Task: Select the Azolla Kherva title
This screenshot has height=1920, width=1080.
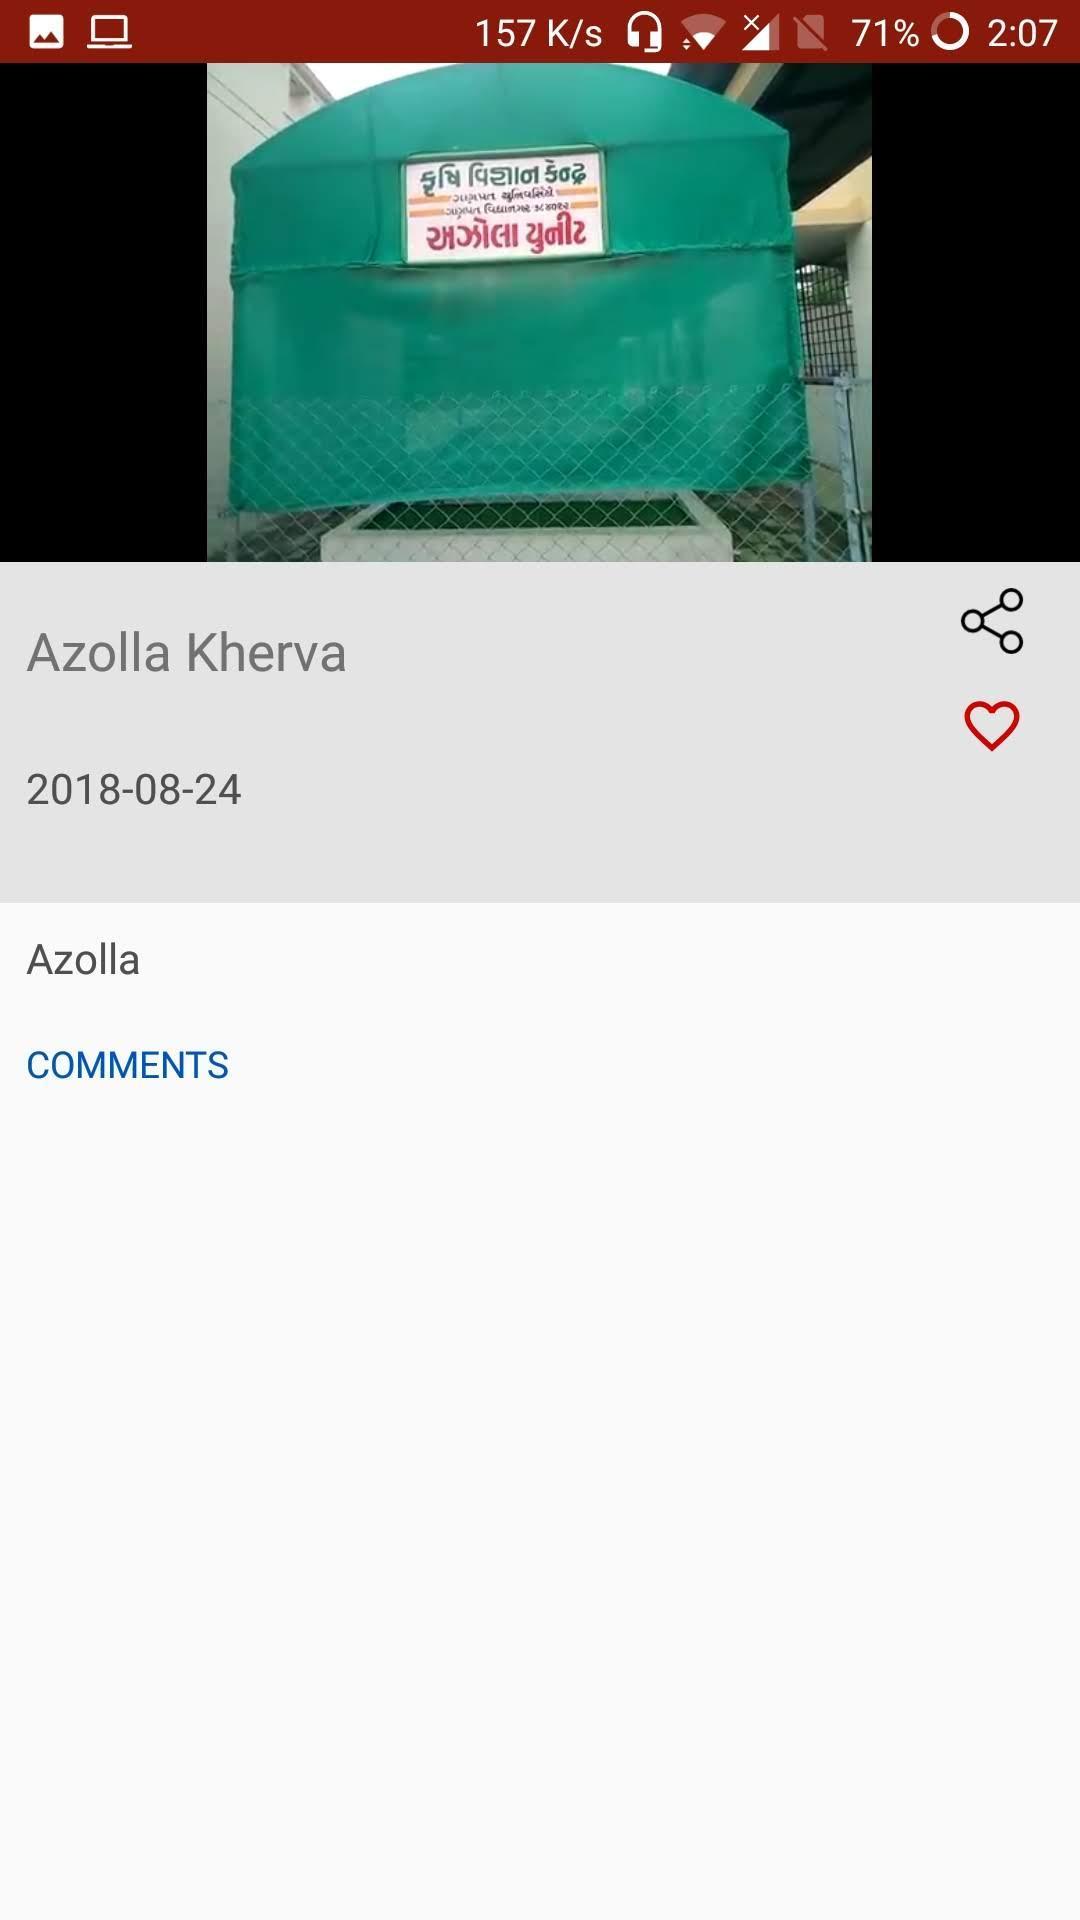Action: [187, 653]
